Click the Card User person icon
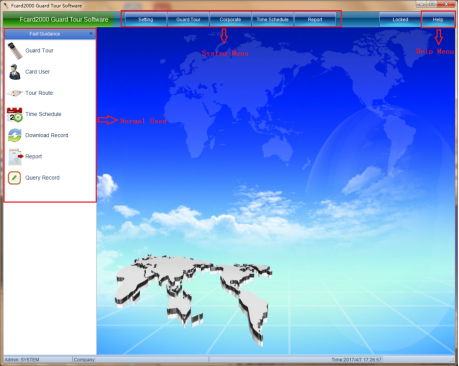 pyautogui.click(x=15, y=72)
